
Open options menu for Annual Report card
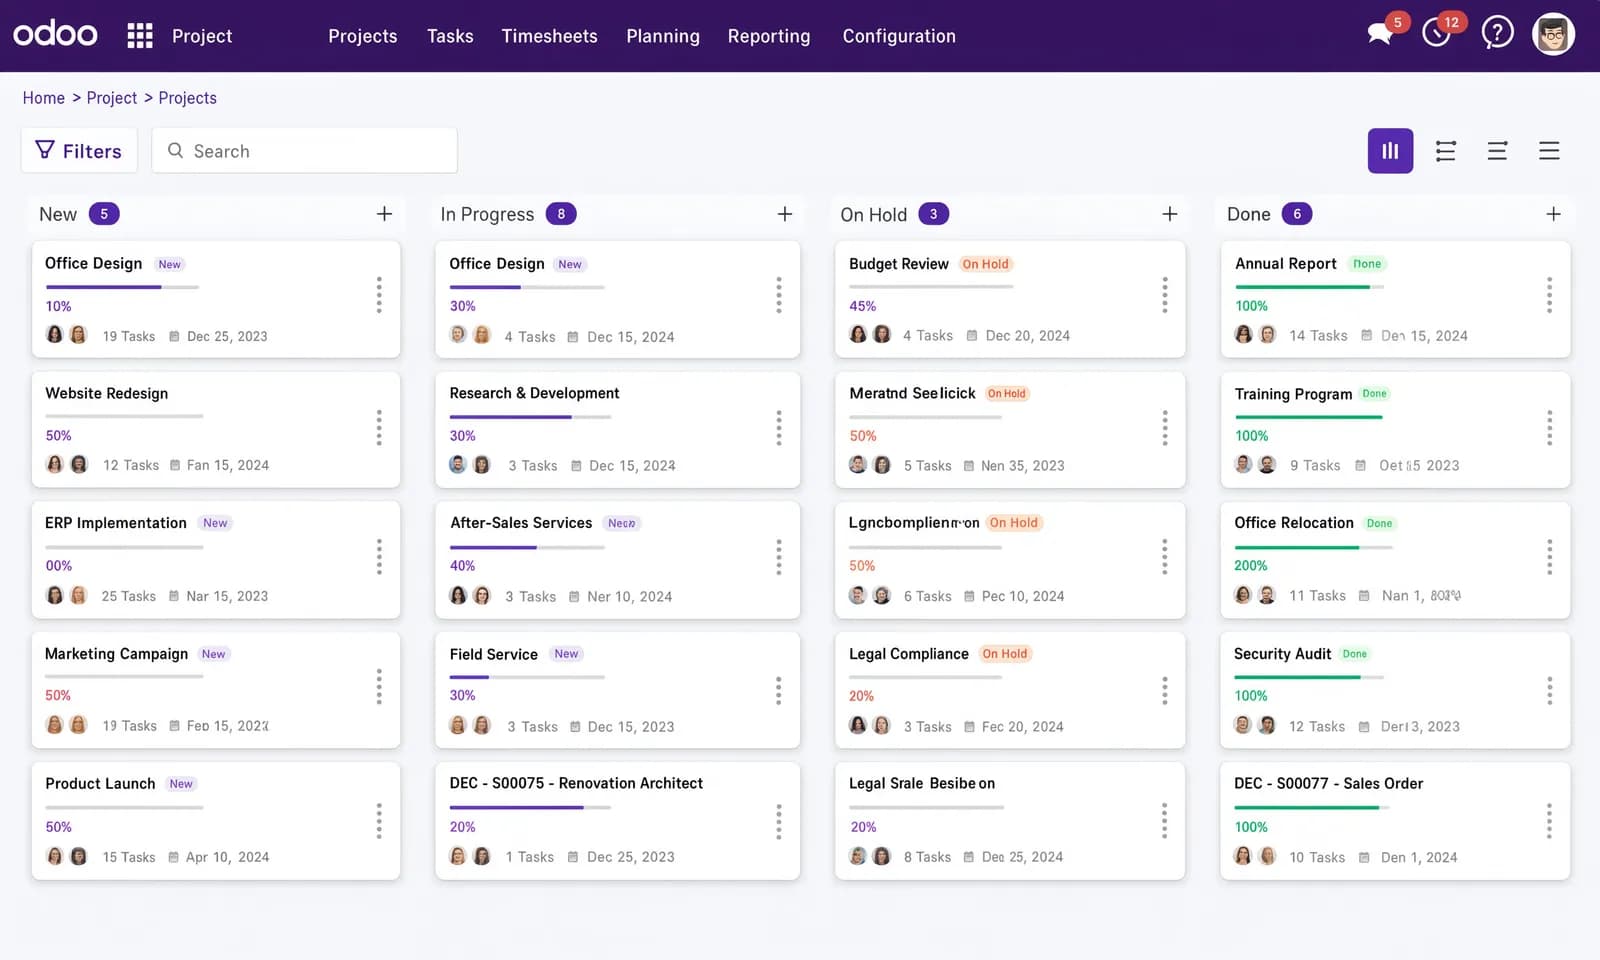(x=1550, y=295)
